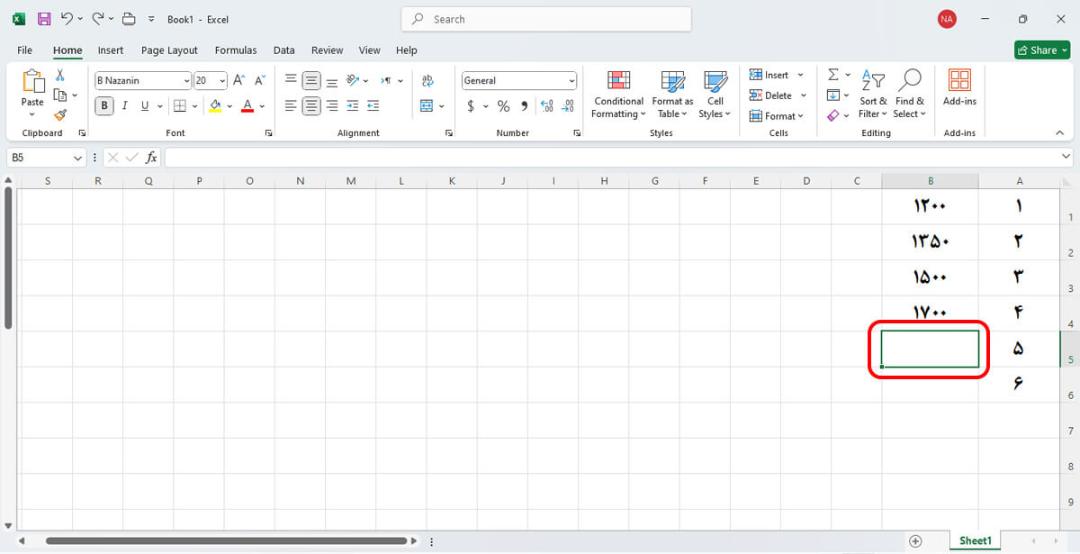Increase decimal places

(x=547, y=106)
